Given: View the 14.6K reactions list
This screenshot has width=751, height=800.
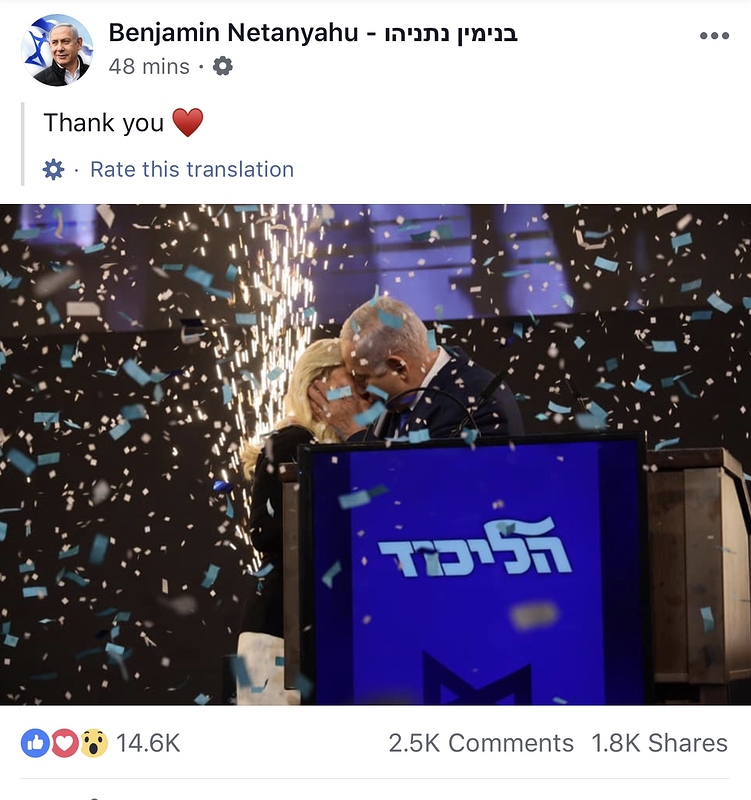Looking at the screenshot, I should point(148,743).
